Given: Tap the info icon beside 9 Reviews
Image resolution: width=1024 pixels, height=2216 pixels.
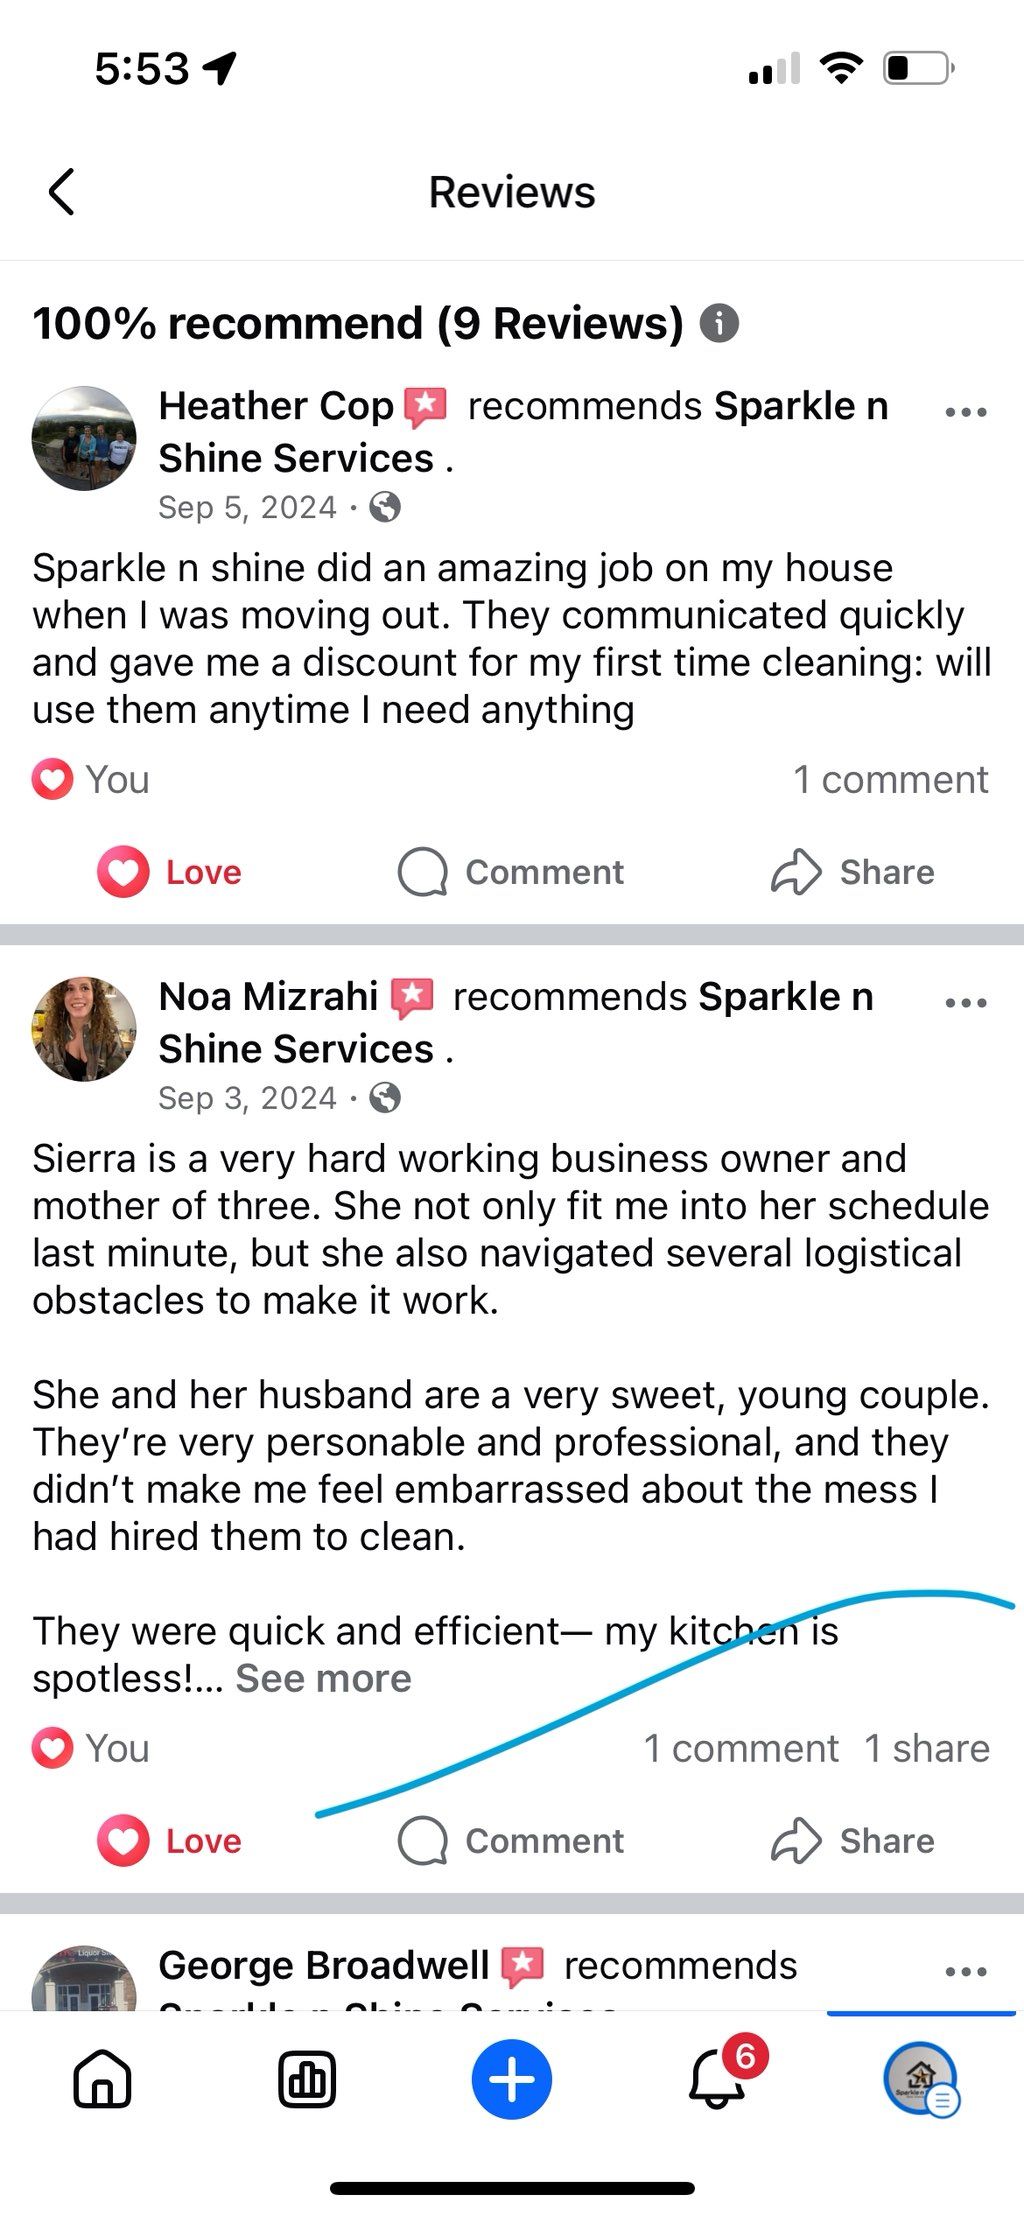Looking at the screenshot, I should point(719,324).
